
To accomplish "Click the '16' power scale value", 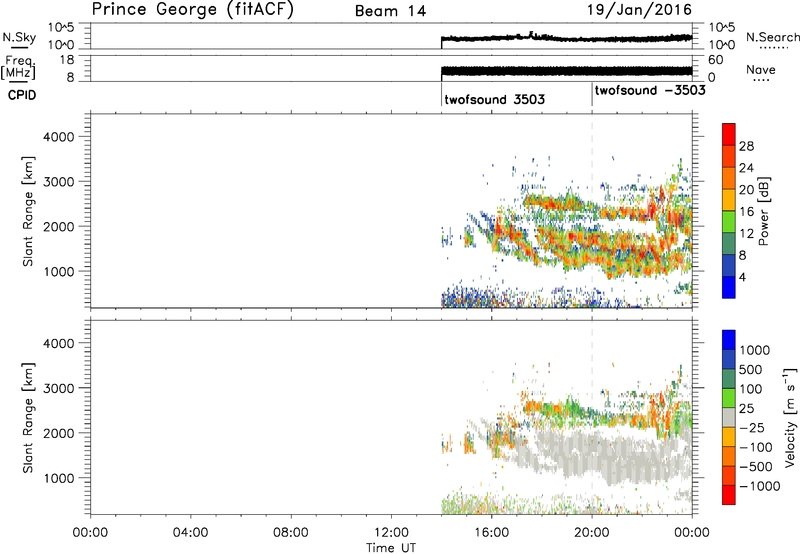I will (x=746, y=212).
